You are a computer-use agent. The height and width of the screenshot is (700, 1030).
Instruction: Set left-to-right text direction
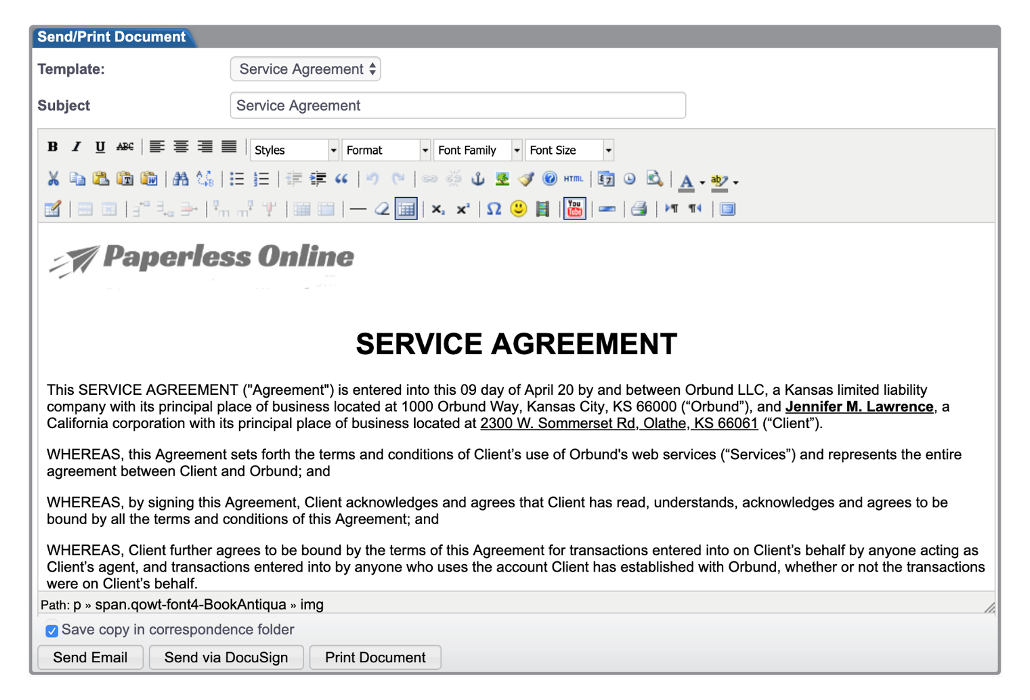(671, 209)
